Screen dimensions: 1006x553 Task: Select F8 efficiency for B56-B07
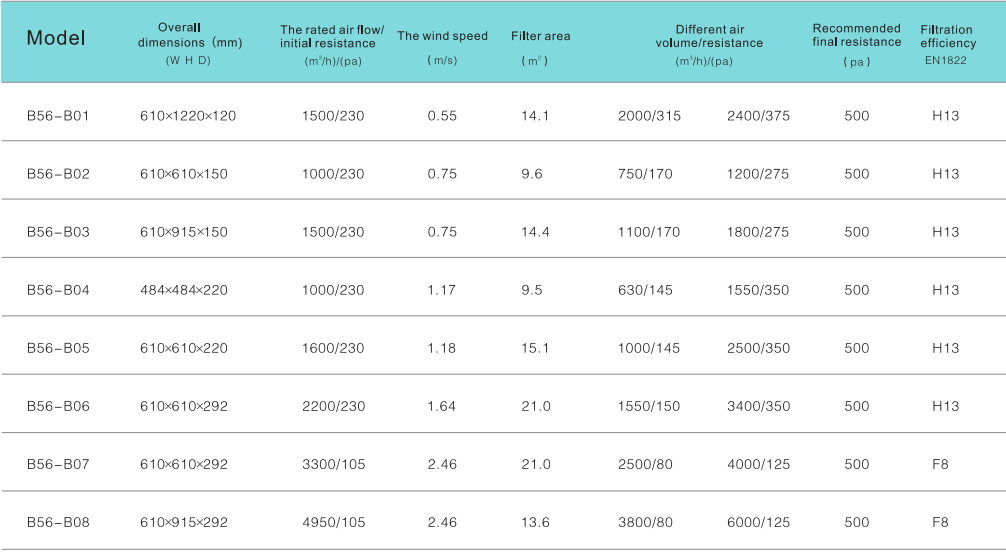click(940, 464)
